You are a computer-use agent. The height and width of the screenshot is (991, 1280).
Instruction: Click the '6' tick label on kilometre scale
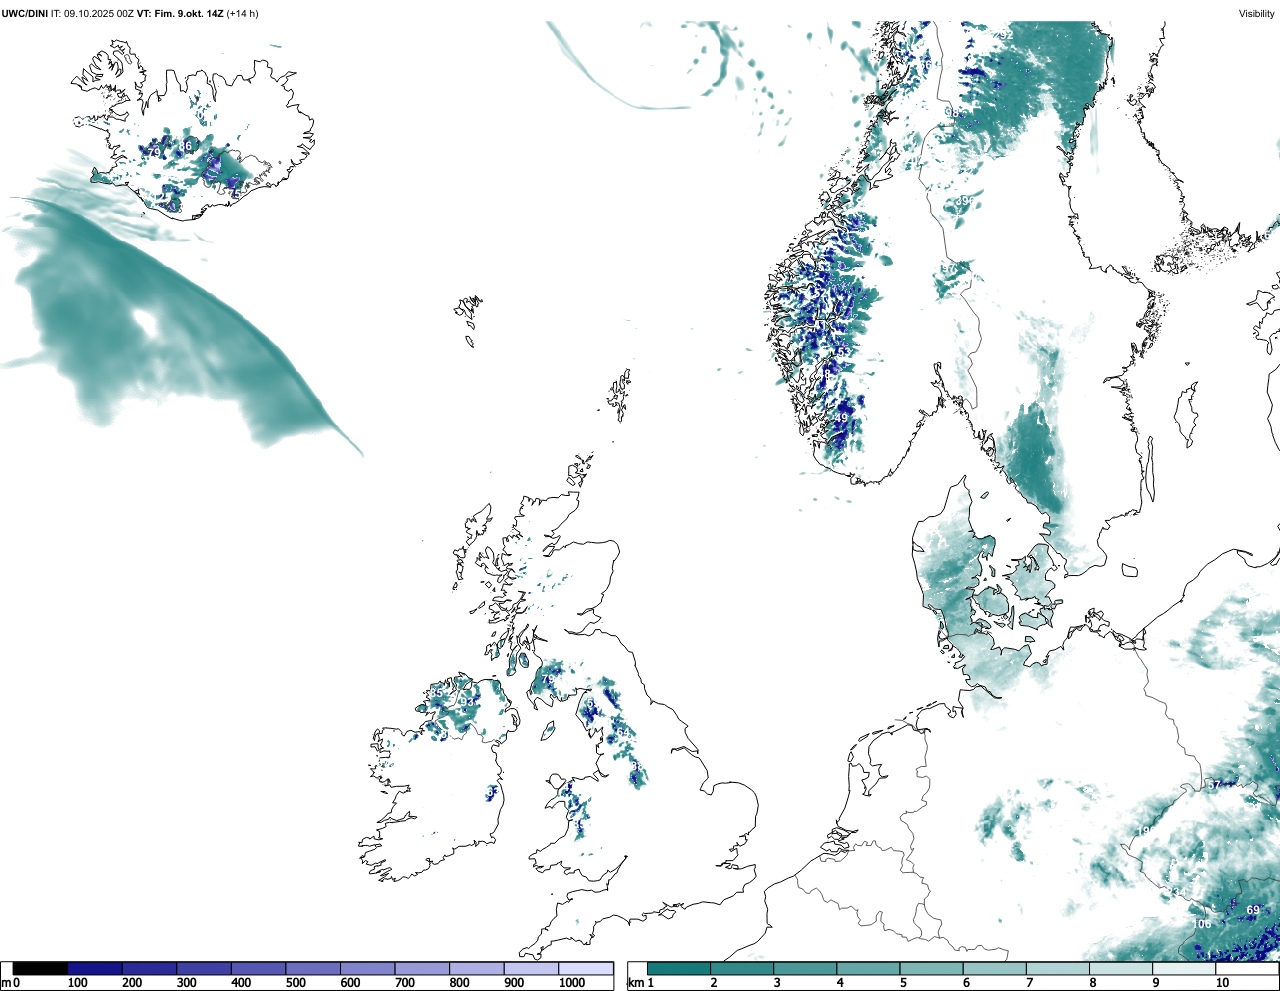pos(967,983)
